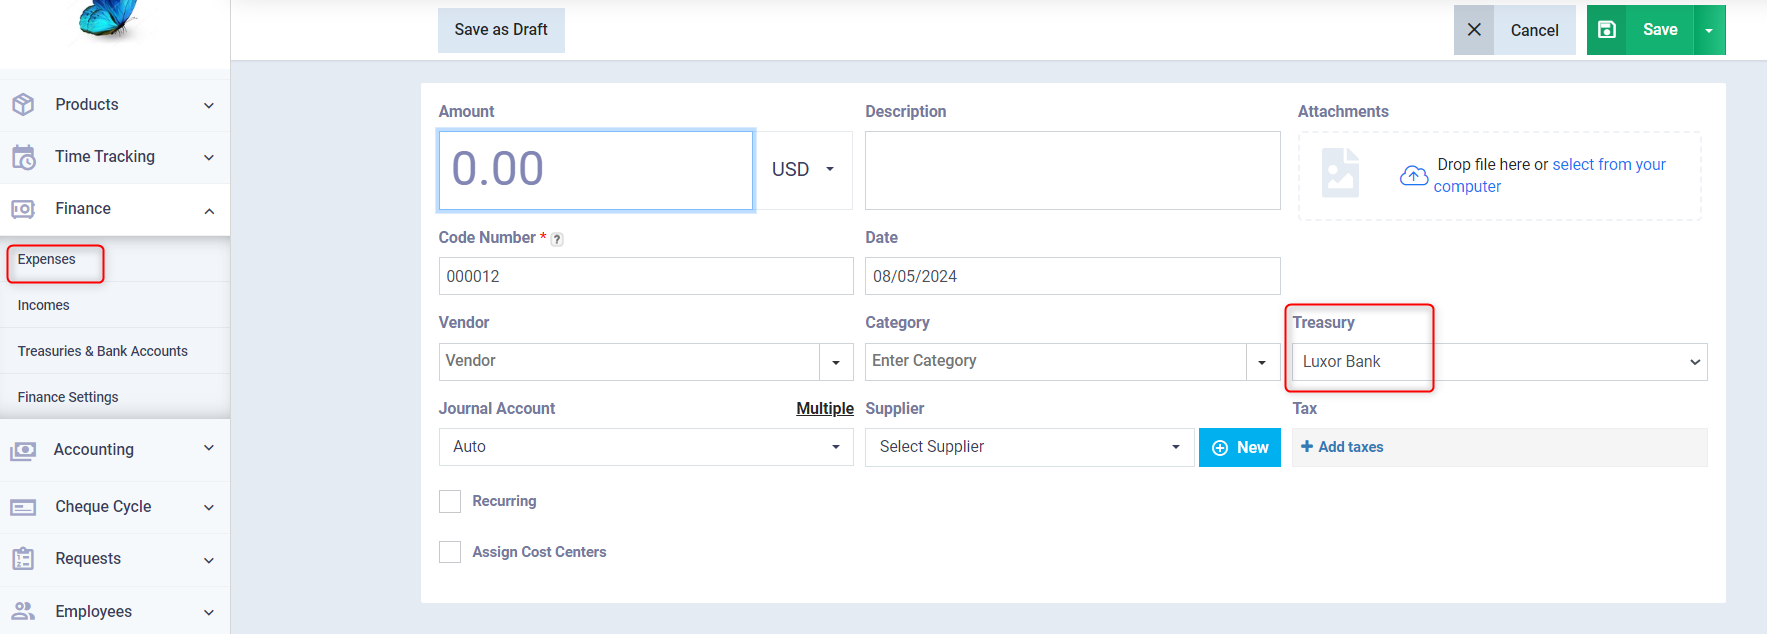Click into the Description text box
1767x634 pixels.
point(1072,170)
